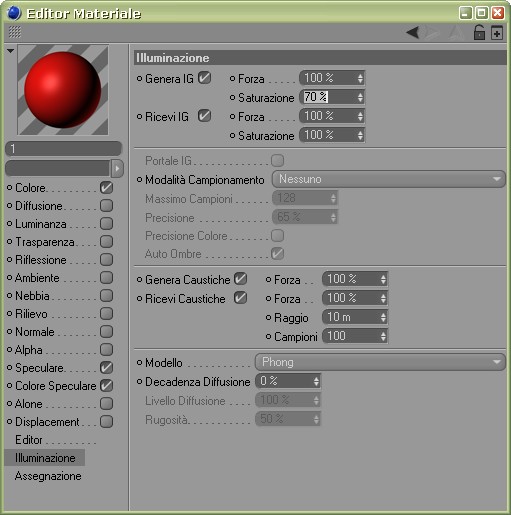Uncheck the Genera IG checkbox
The height and width of the screenshot is (515, 511).
pos(204,78)
